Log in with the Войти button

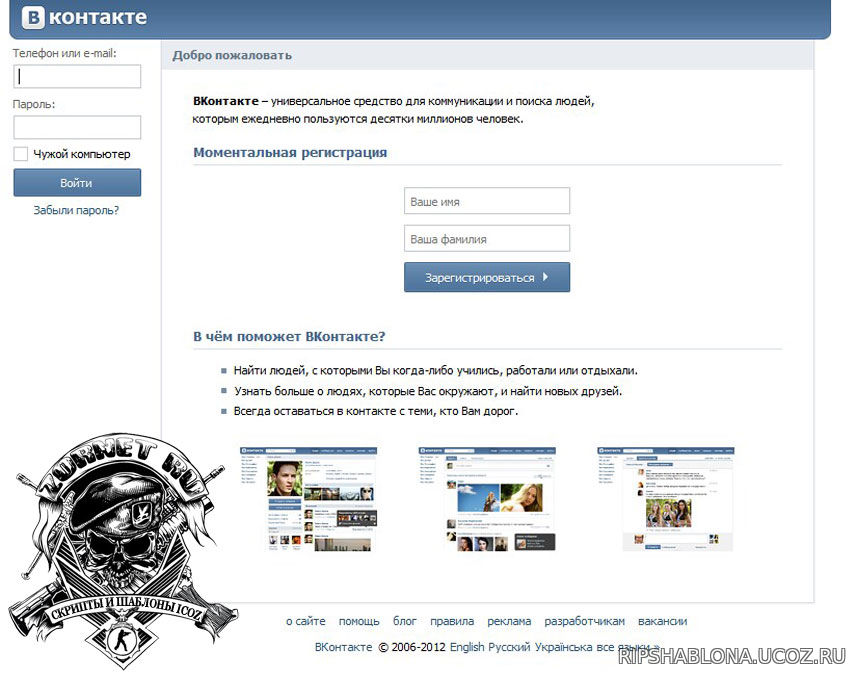click(77, 182)
